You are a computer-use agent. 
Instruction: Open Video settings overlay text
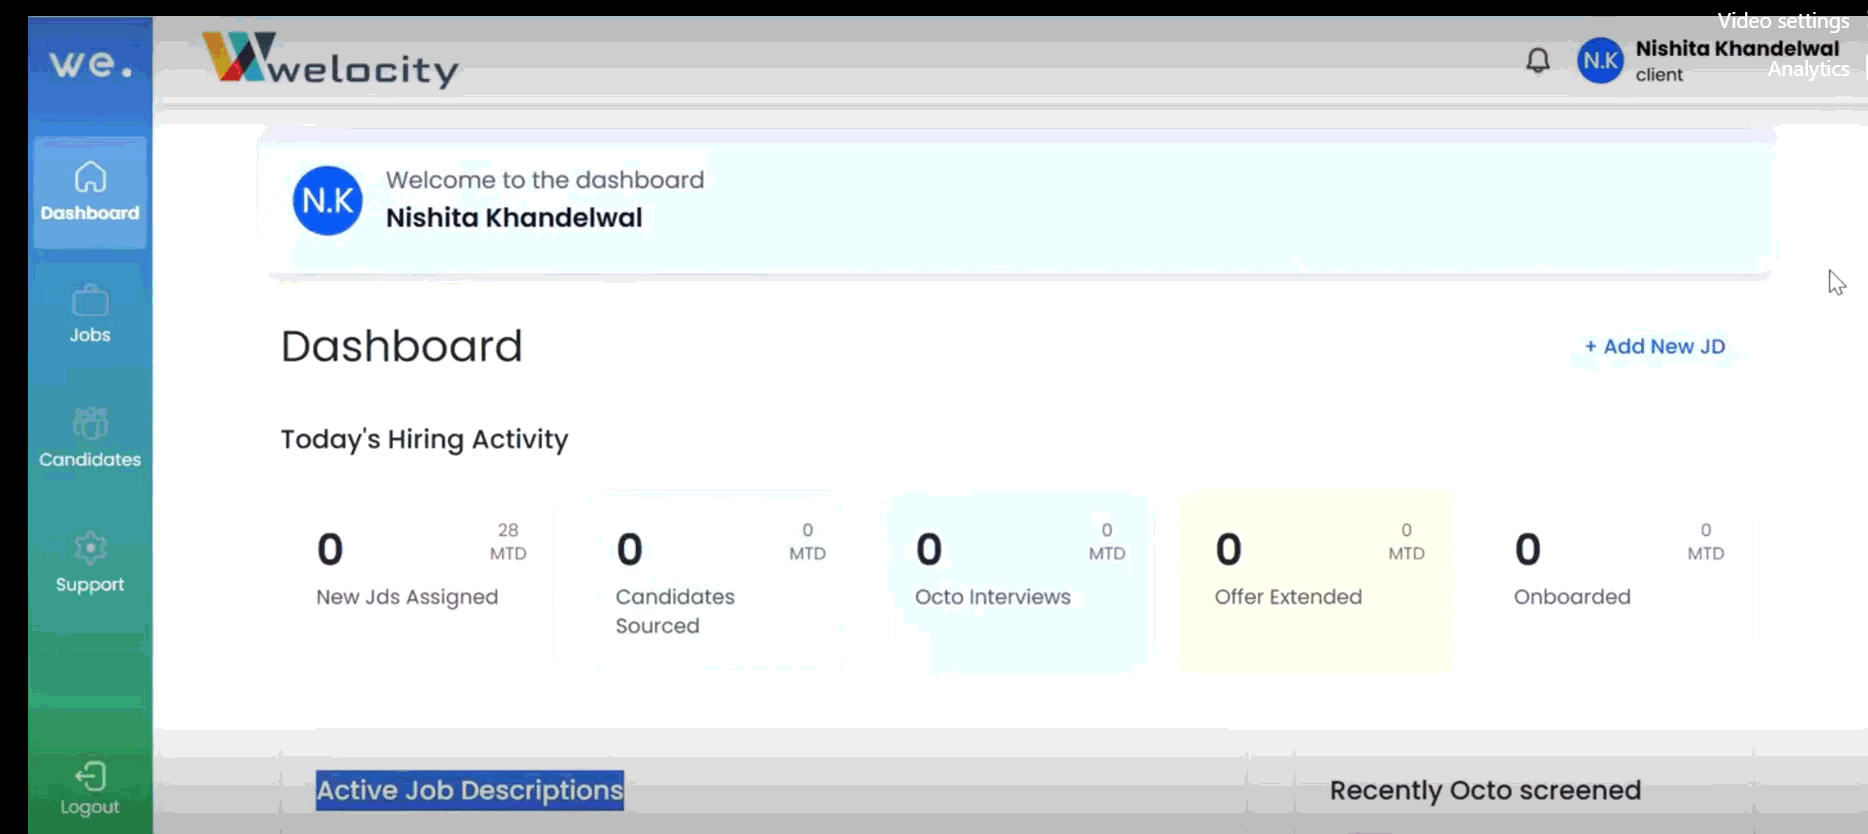point(1783,21)
